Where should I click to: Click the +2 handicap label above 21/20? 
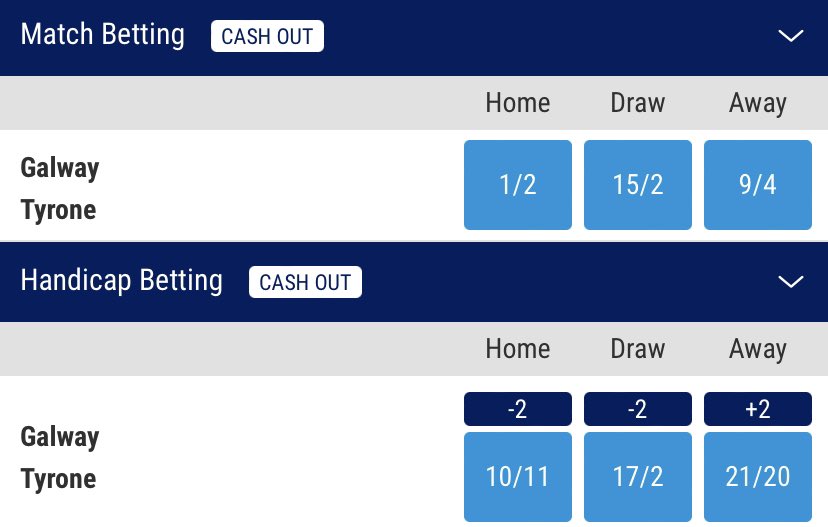click(x=758, y=409)
